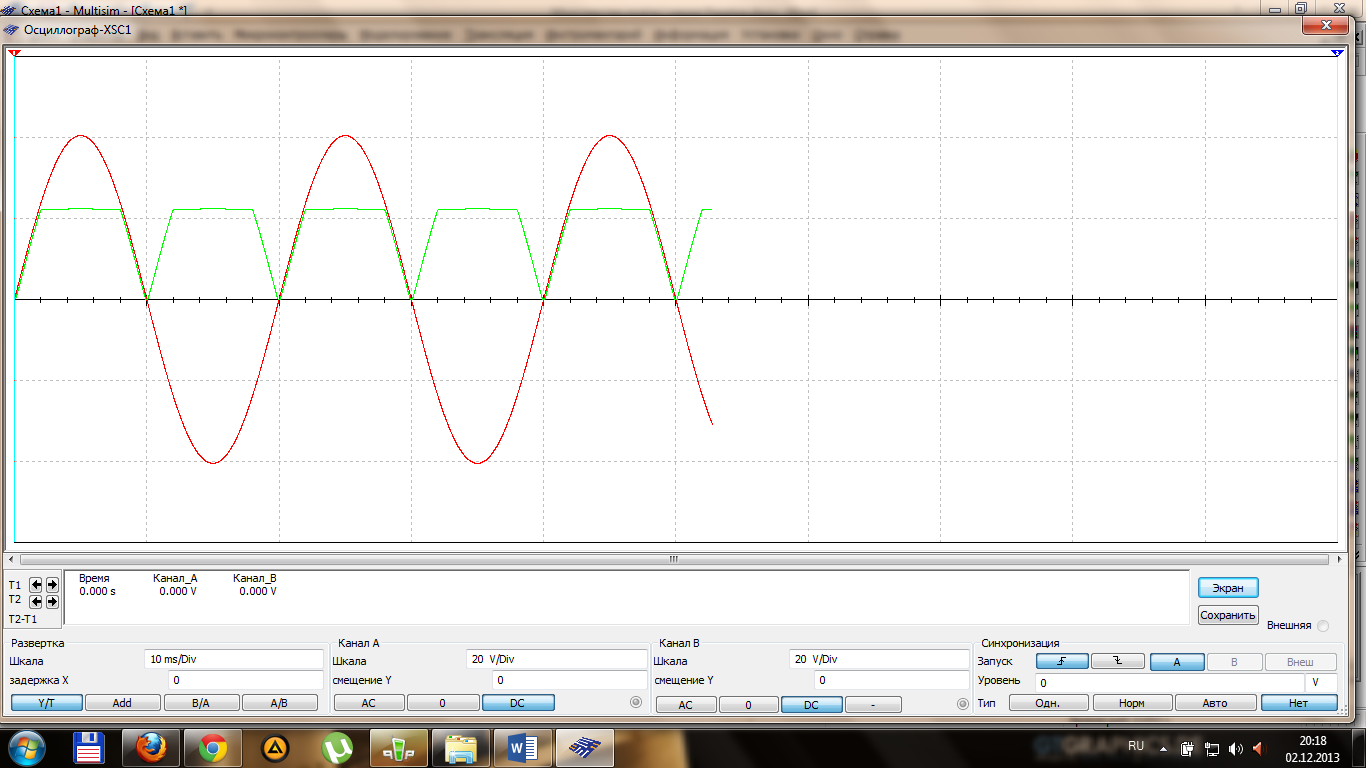Image resolution: width=1366 pixels, height=768 pixels.
Task: Move cursor T1 right with arrow
Action: 52,585
